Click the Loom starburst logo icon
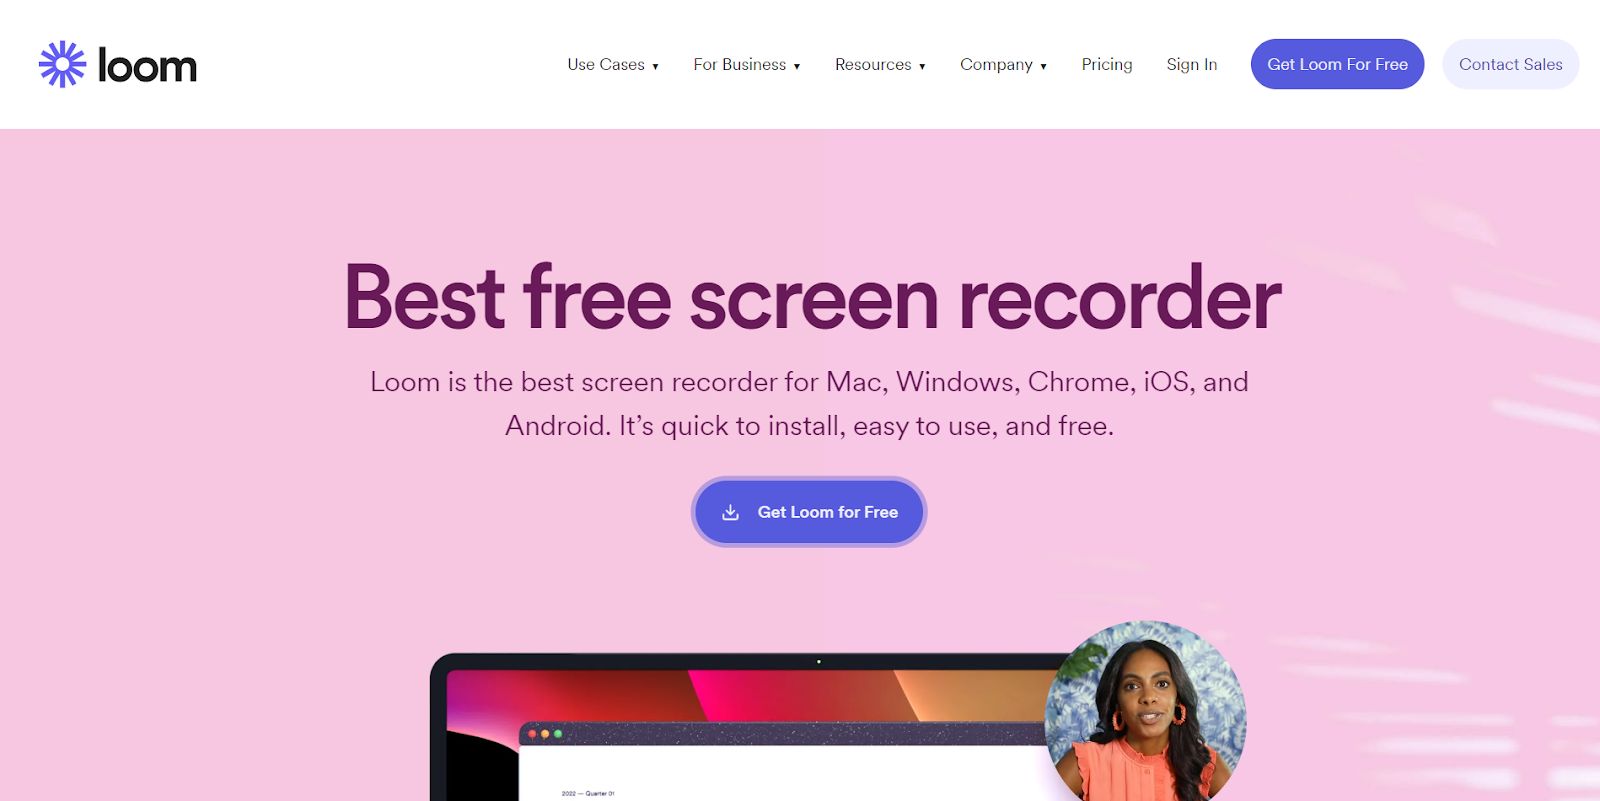Screen dimensions: 1600x801 click(62, 64)
